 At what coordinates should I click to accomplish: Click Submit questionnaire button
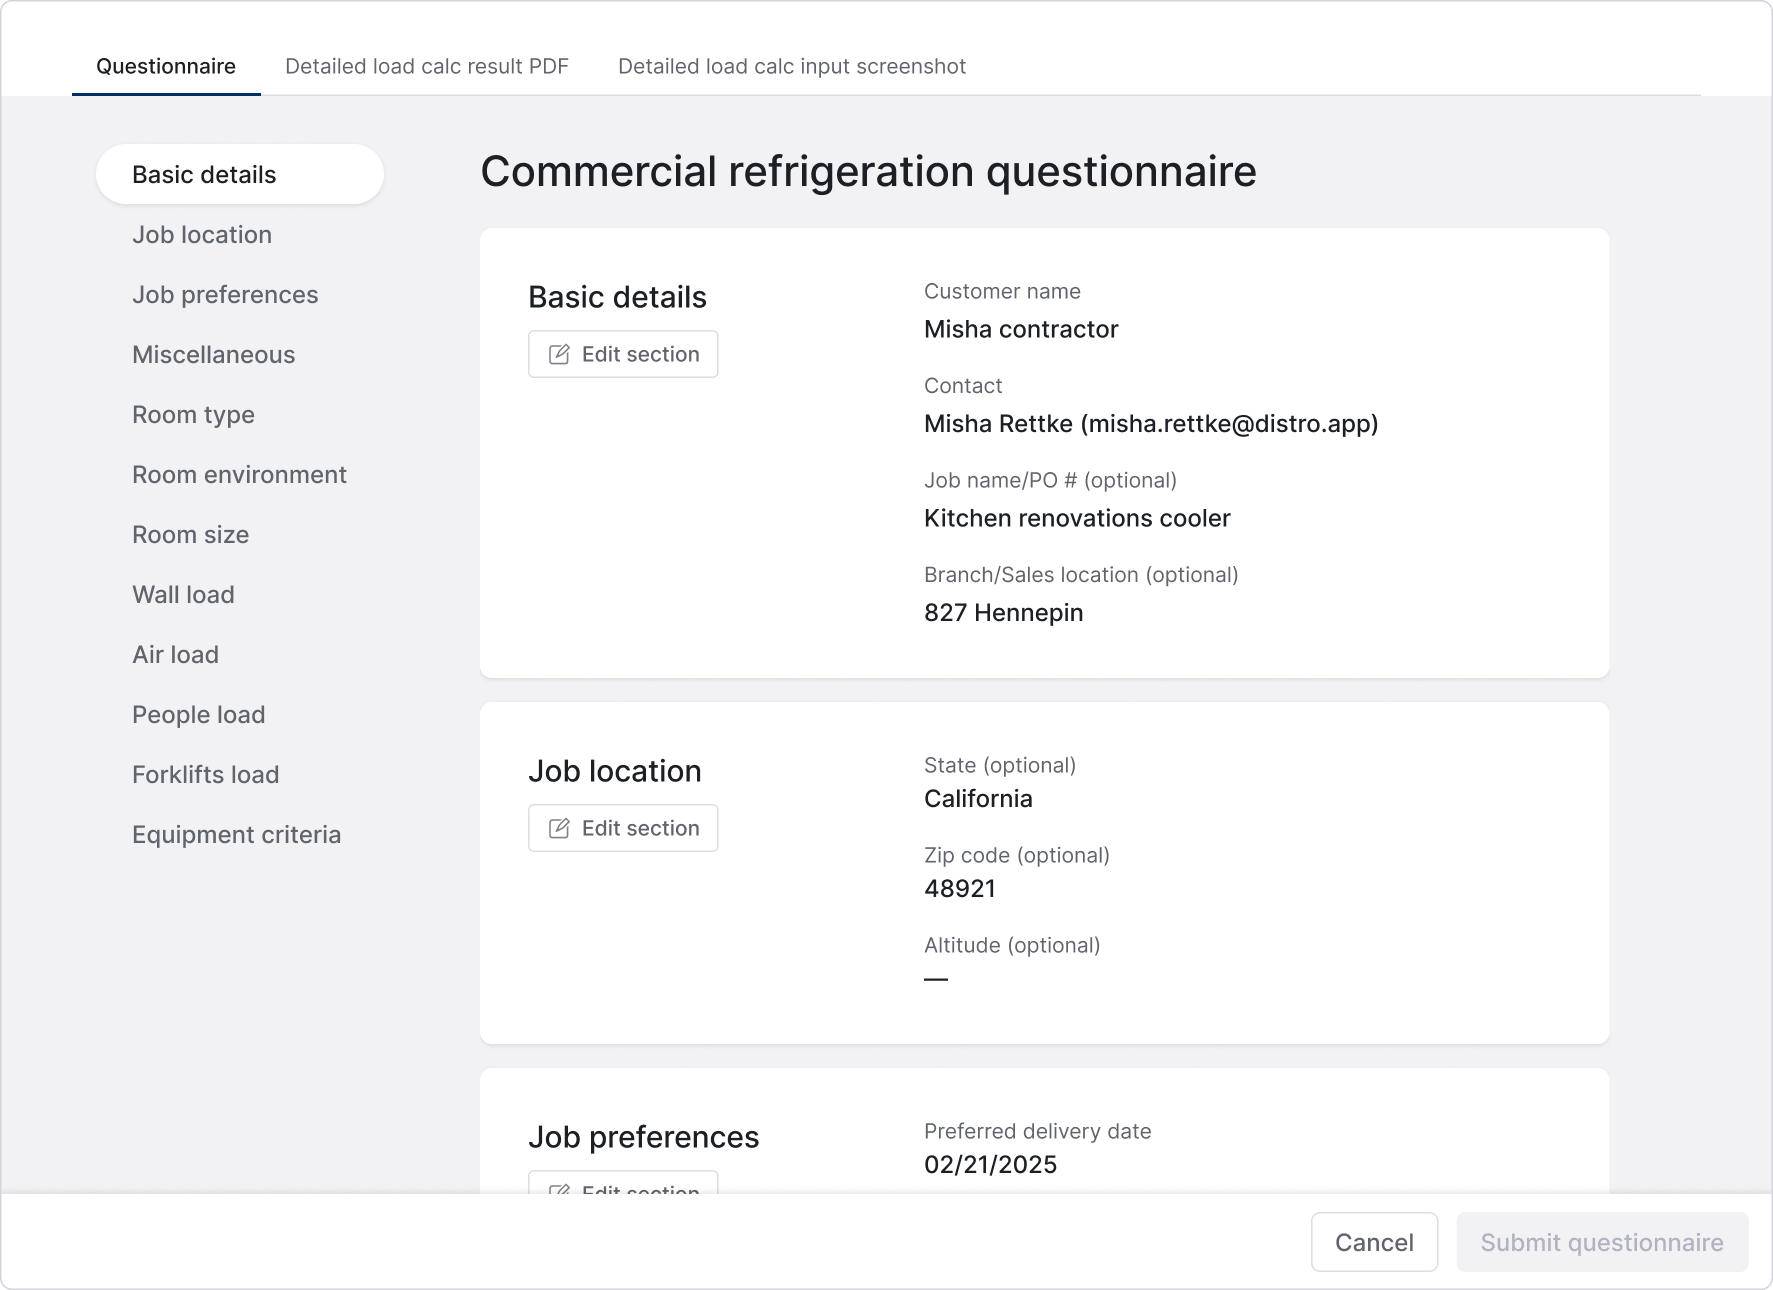pos(1602,1242)
